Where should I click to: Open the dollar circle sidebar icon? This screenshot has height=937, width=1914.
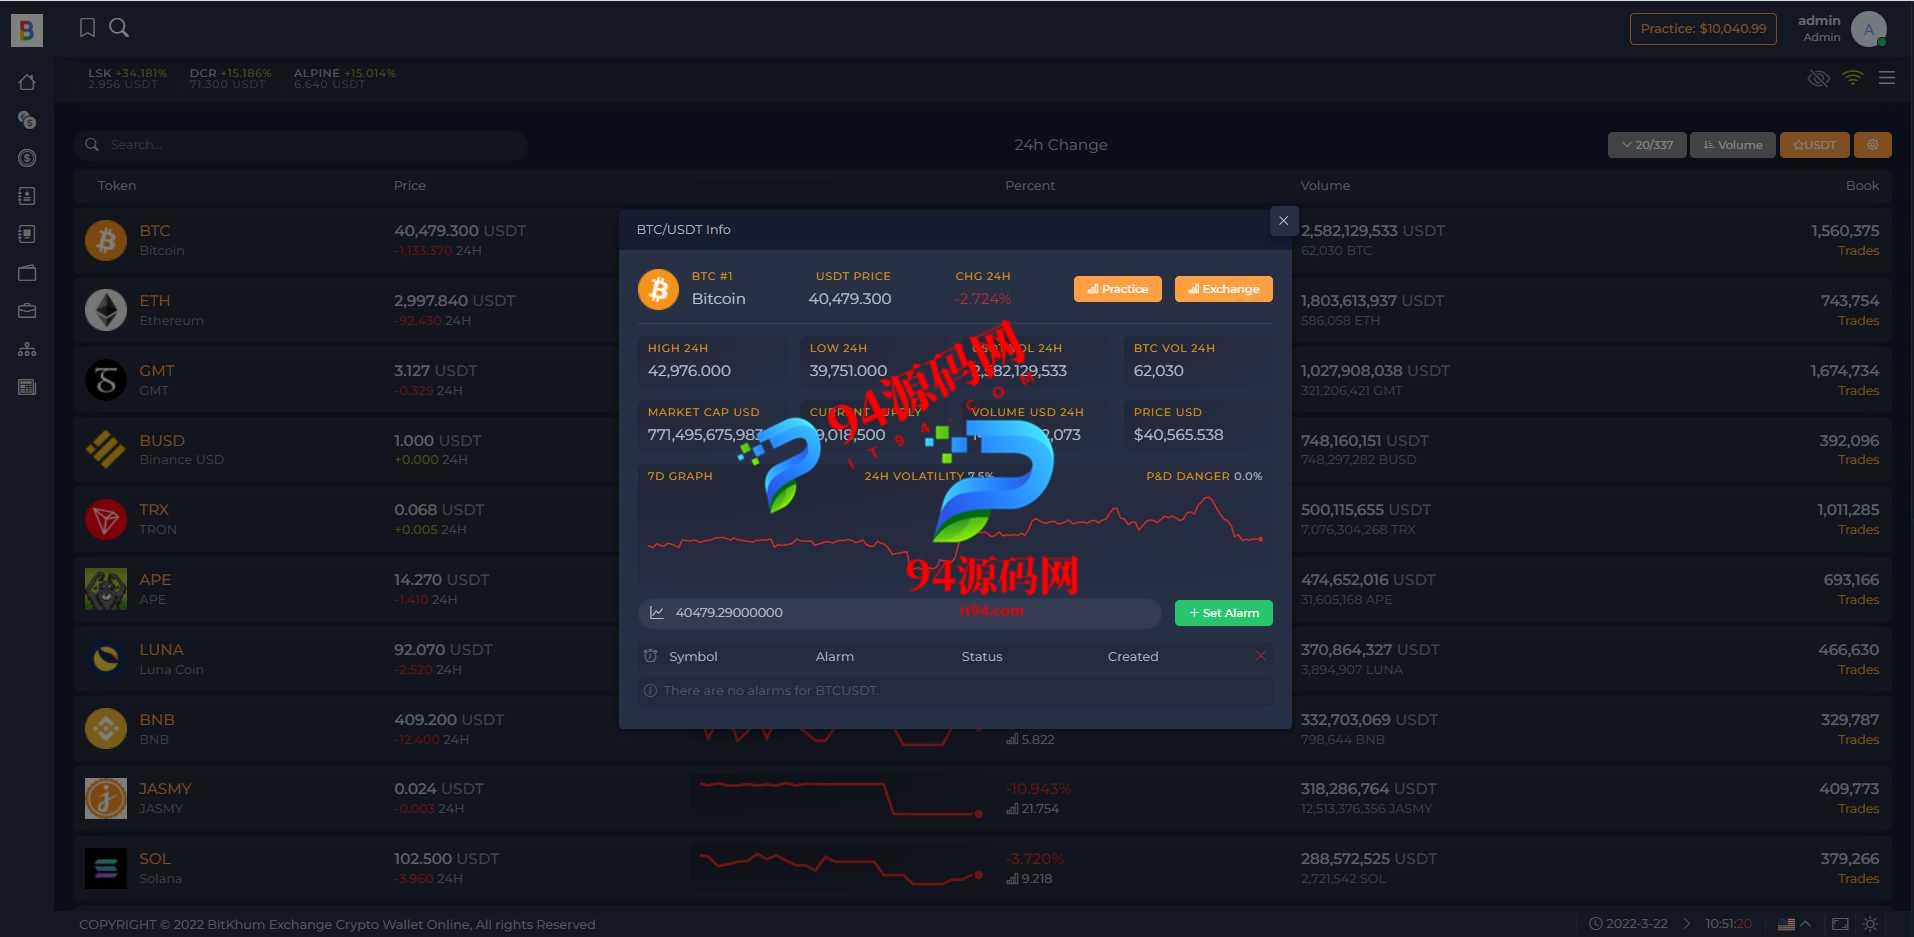click(27, 158)
